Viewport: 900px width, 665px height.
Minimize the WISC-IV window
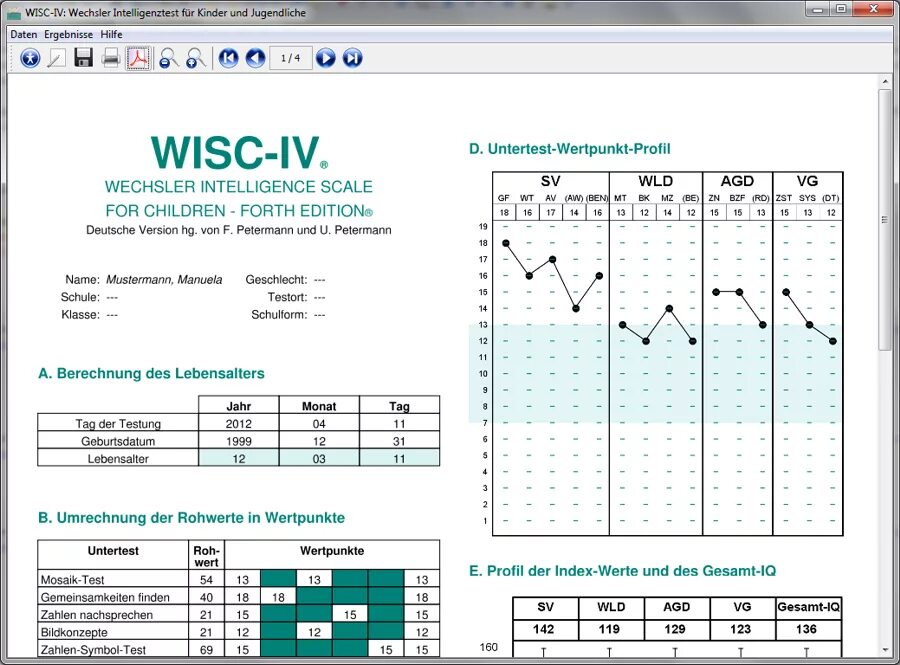click(x=818, y=9)
